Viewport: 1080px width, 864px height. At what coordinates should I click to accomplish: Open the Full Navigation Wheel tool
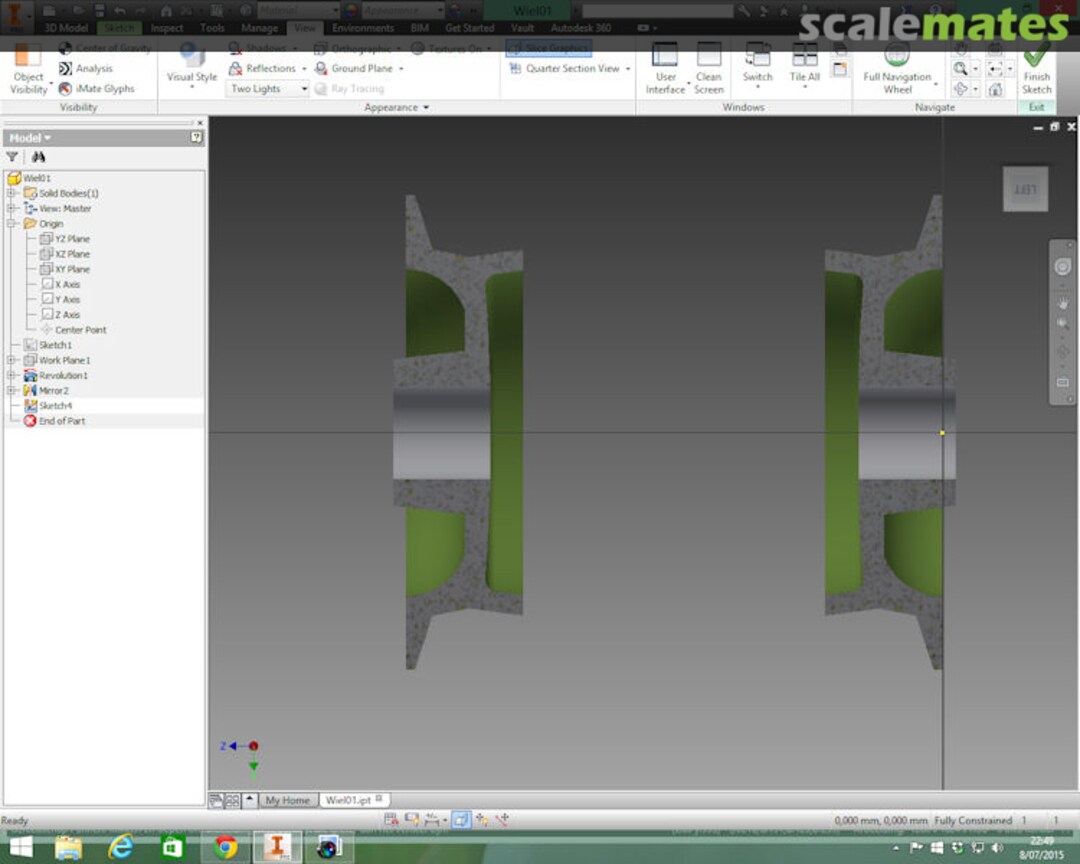[897, 57]
